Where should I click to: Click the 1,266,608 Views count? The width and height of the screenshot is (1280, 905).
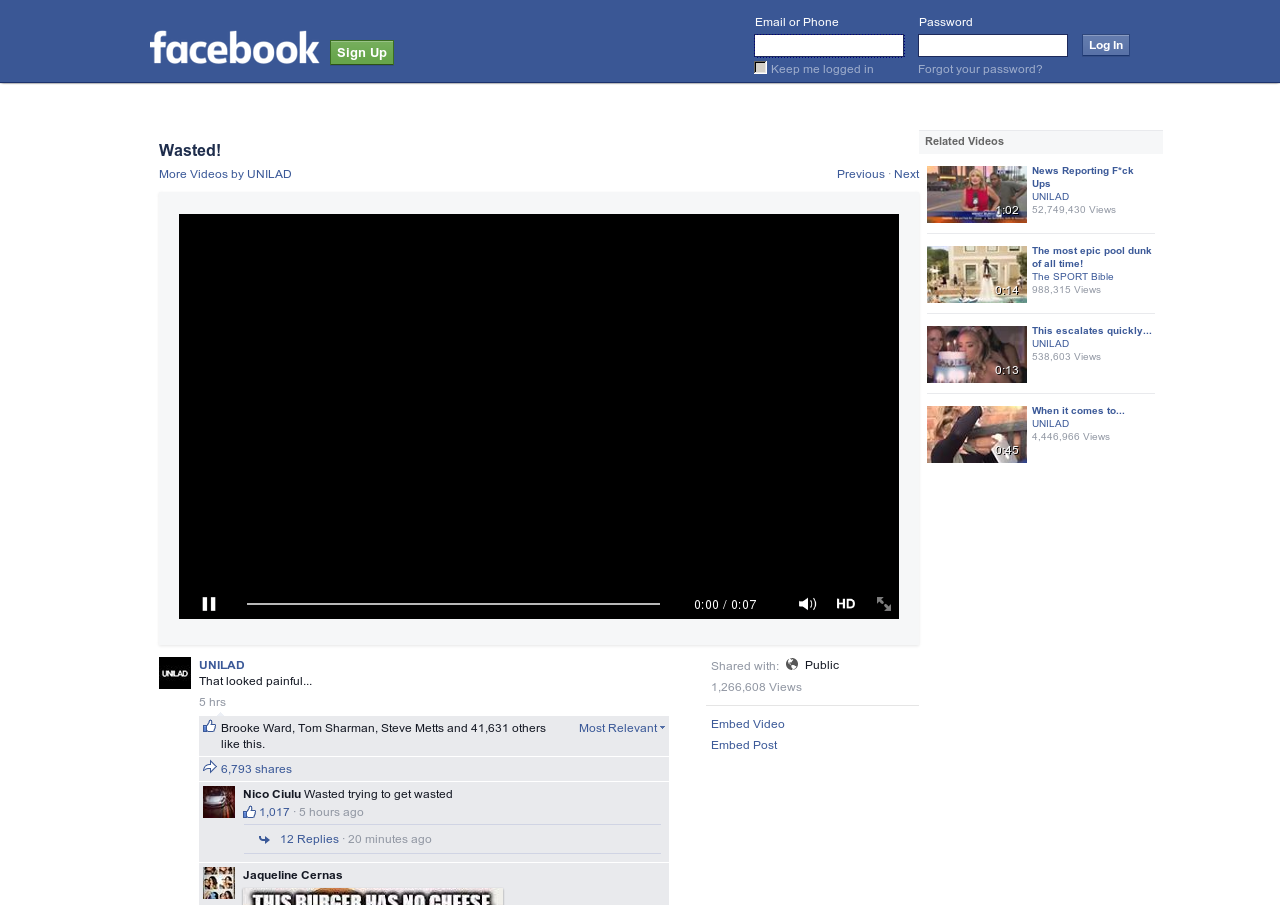pos(756,687)
